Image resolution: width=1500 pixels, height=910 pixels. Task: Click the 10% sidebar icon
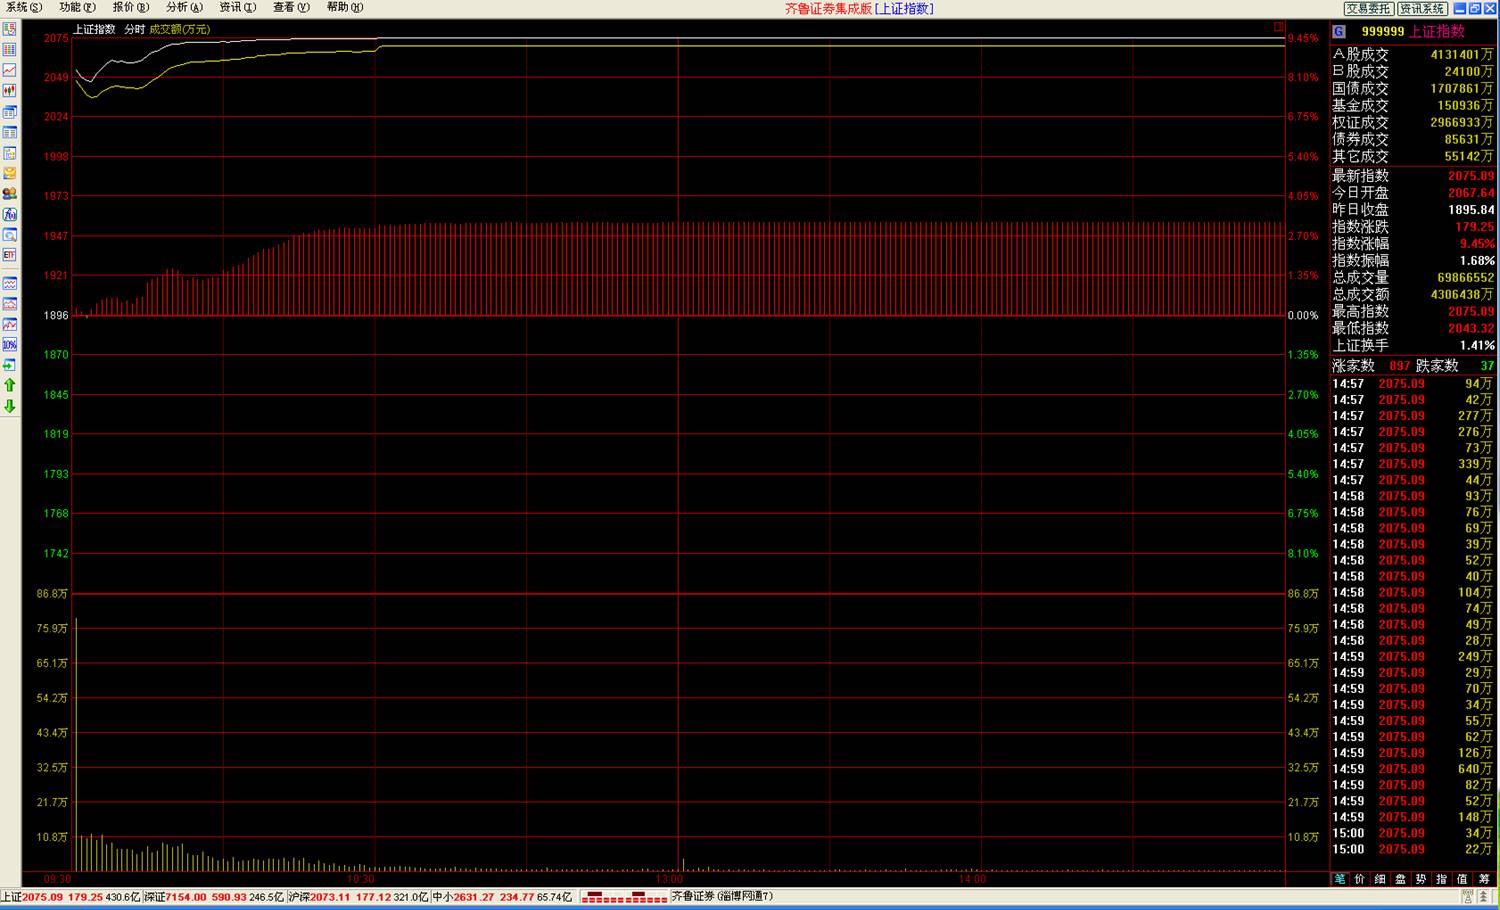tap(10, 345)
